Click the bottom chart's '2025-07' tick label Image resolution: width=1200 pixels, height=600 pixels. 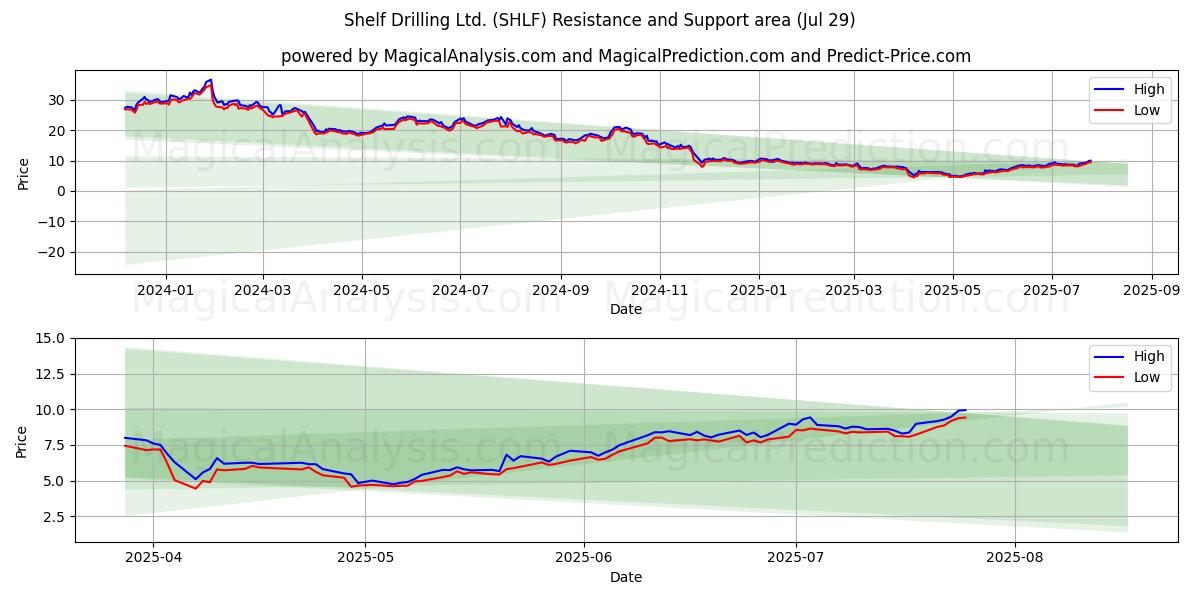(x=796, y=557)
